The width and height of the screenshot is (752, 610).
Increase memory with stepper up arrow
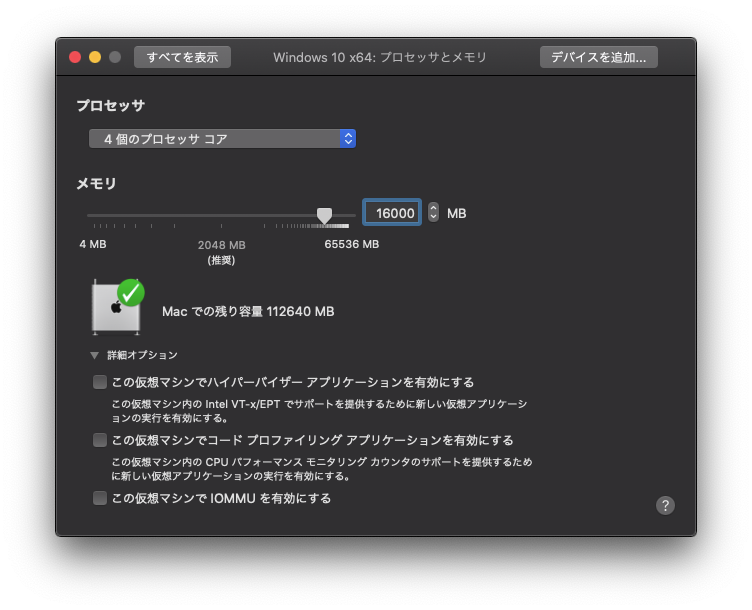click(x=433, y=208)
